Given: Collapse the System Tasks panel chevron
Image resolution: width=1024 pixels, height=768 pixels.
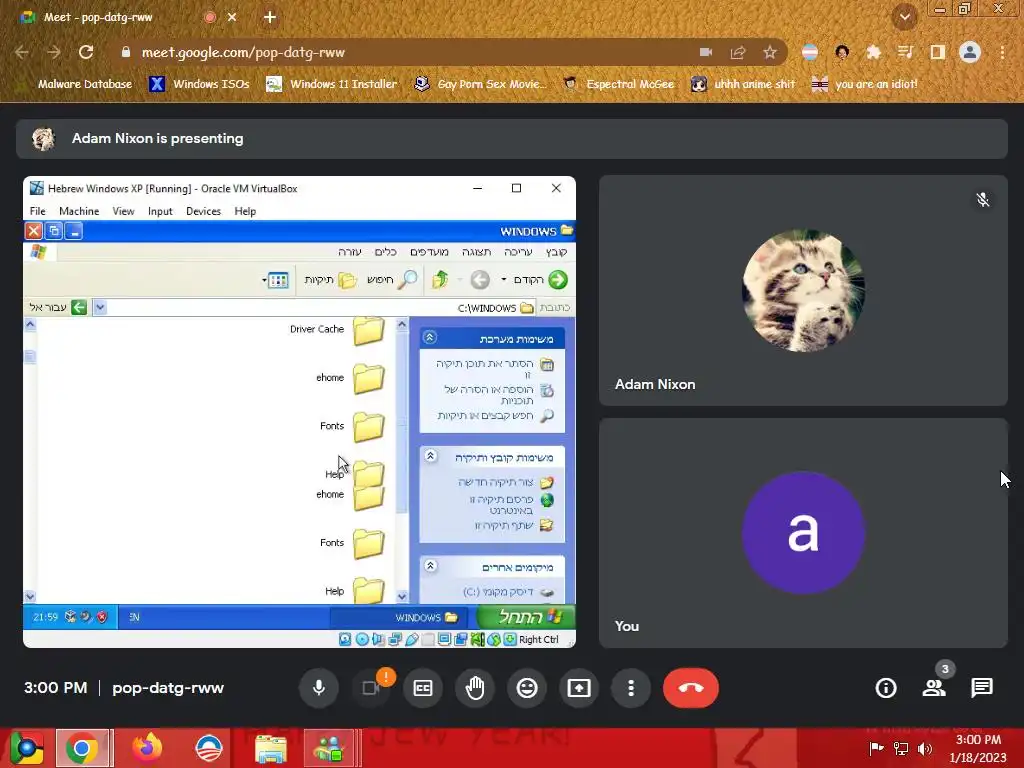Looking at the screenshot, I should click(x=430, y=338).
